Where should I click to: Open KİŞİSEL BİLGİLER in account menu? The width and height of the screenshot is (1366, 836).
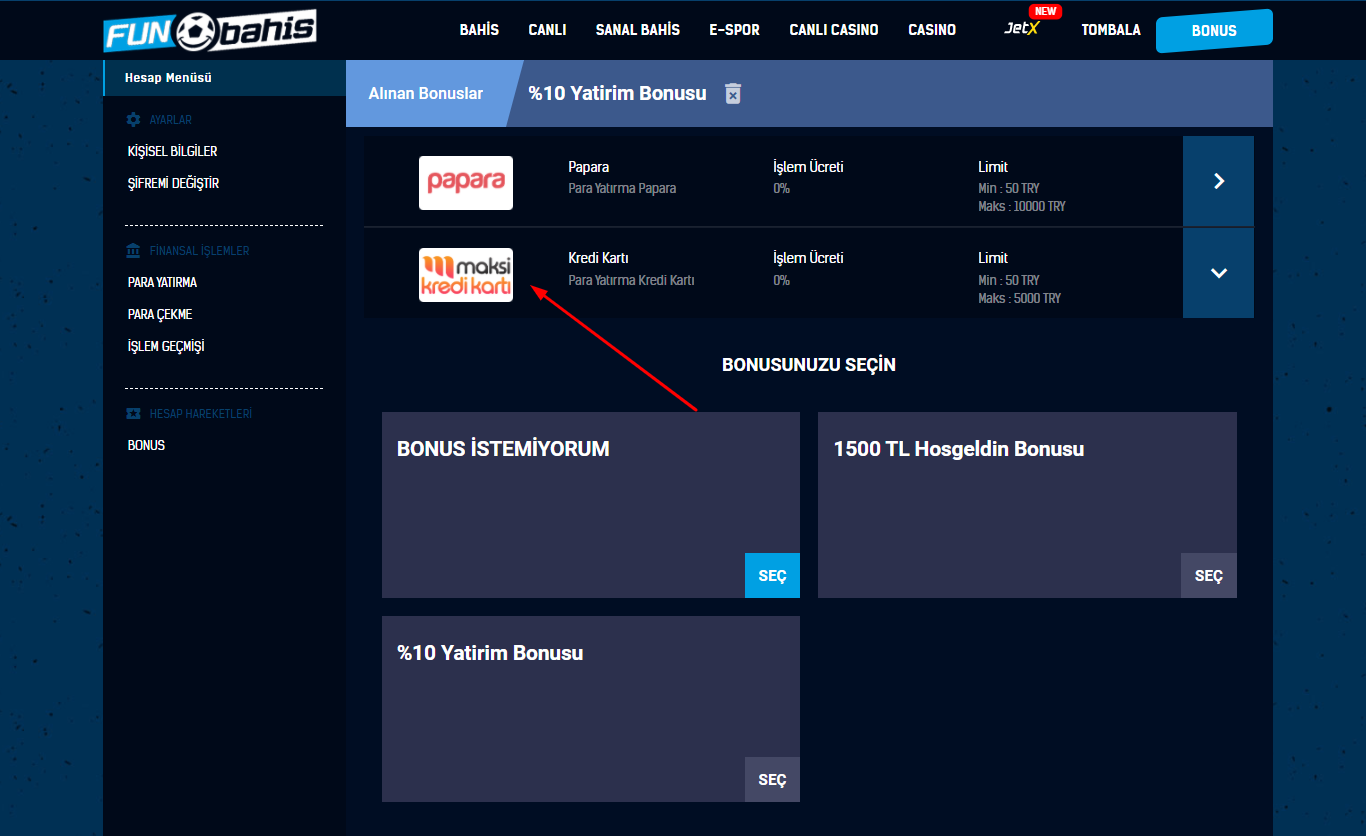coord(172,152)
